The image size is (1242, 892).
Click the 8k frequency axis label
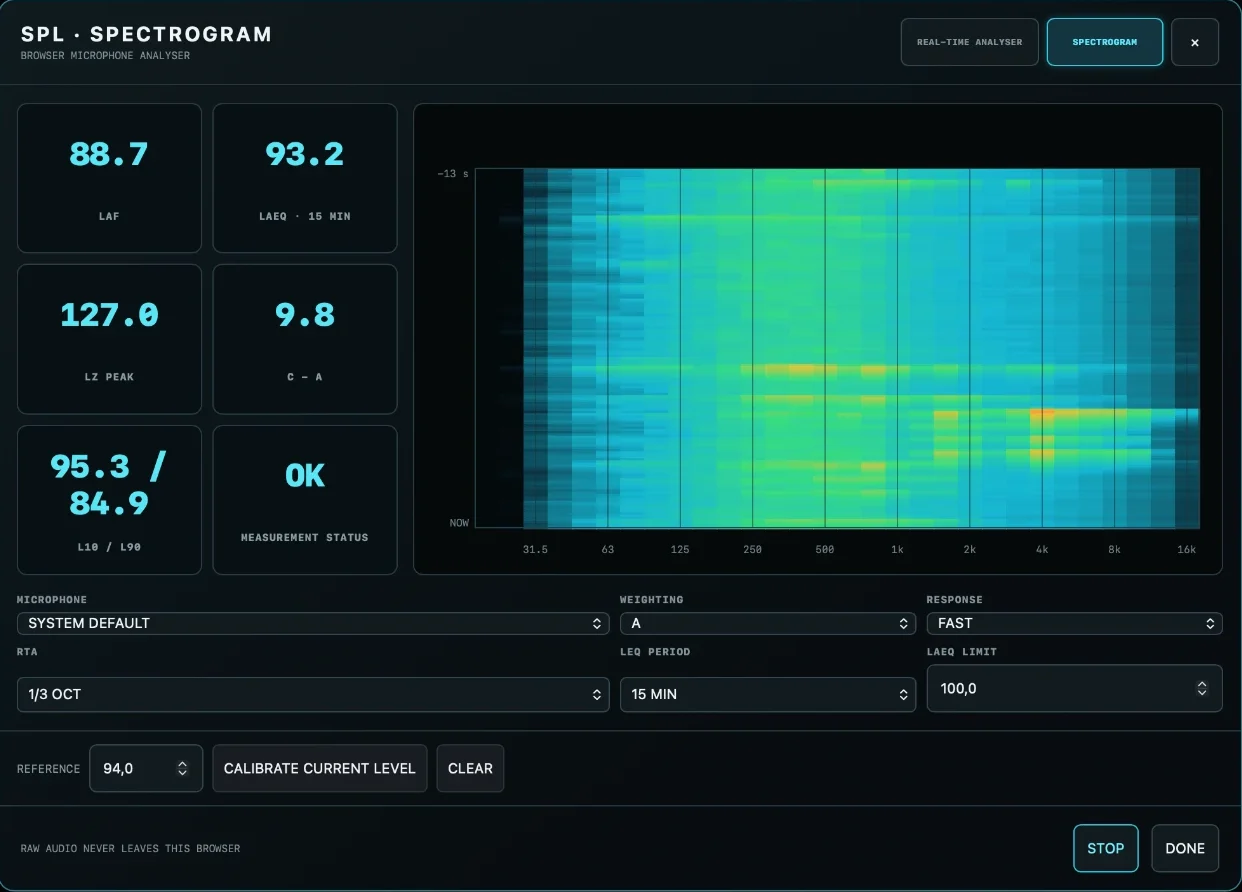pyautogui.click(x=1114, y=549)
